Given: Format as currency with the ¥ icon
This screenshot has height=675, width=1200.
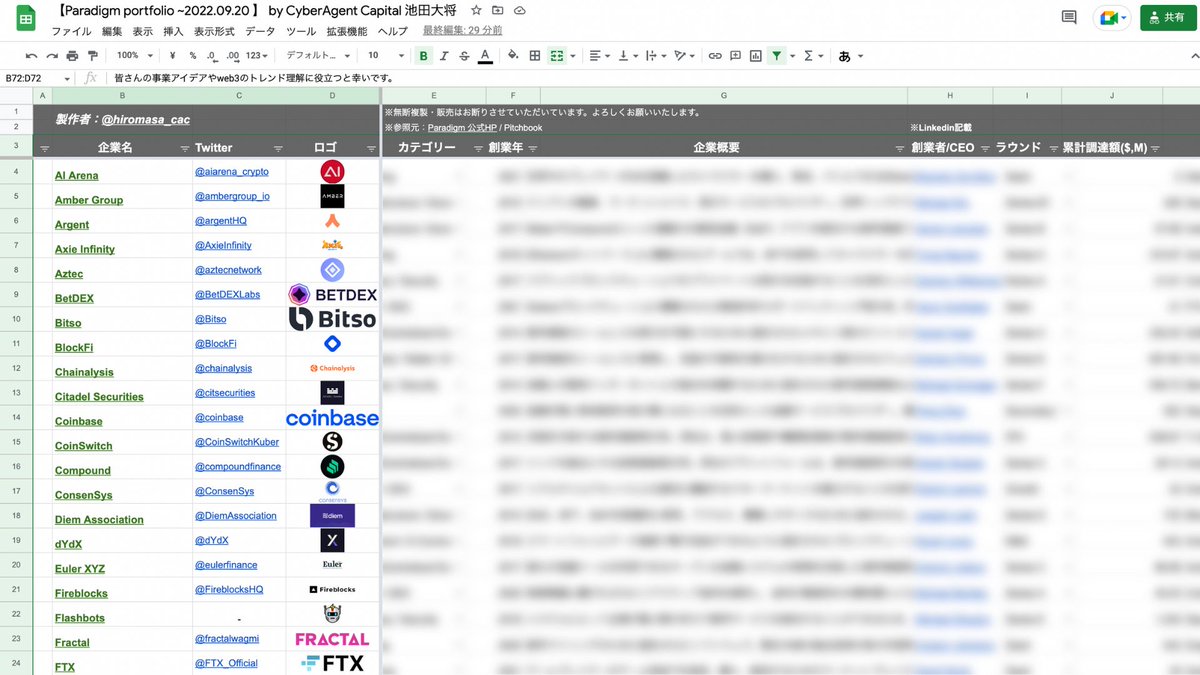Looking at the screenshot, I should pos(173,56).
